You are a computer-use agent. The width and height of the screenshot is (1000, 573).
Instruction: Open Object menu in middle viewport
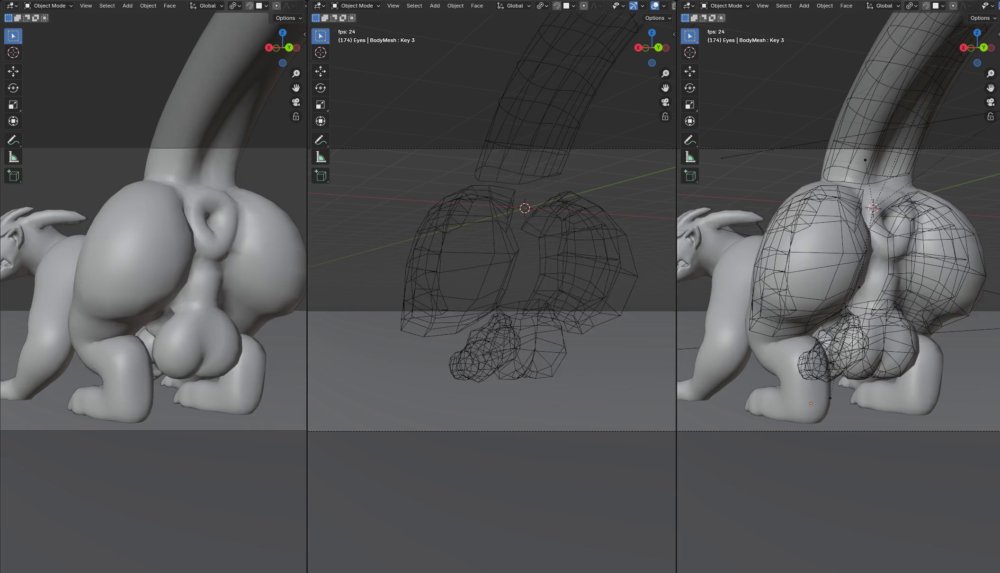[x=455, y=6]
